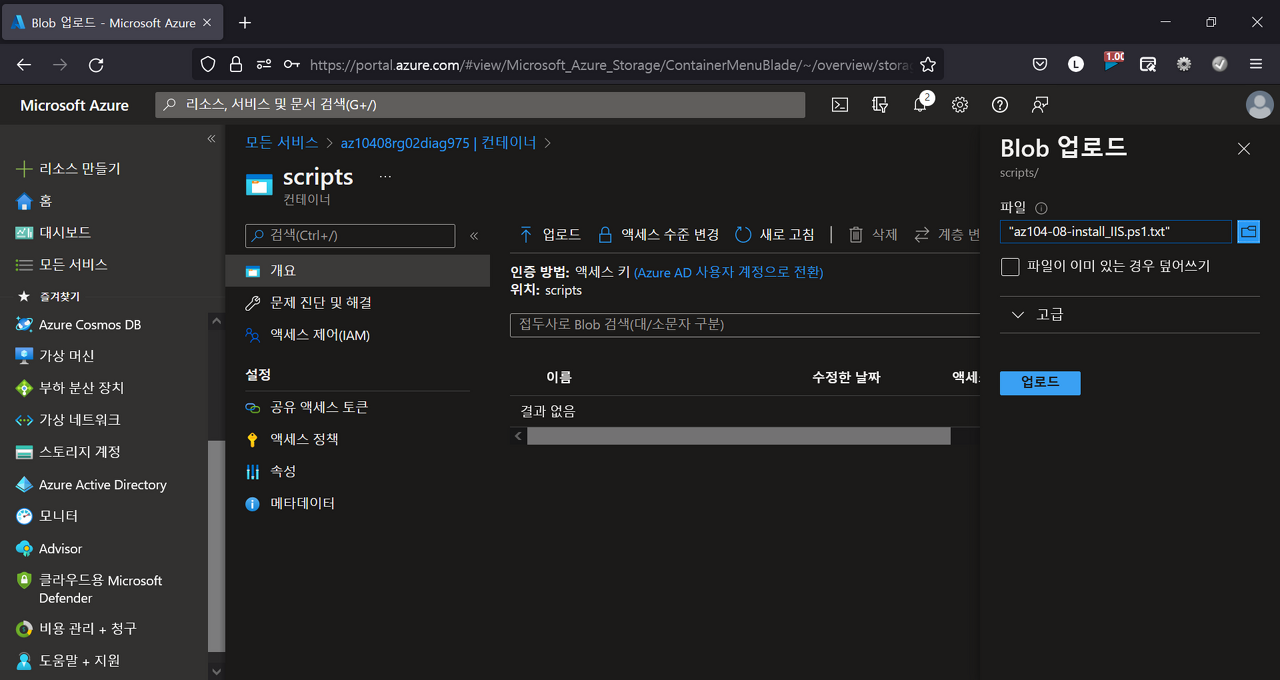Browse for file with folder icon
This screenshot has height=680, width=1280.
click(1248, 231)
